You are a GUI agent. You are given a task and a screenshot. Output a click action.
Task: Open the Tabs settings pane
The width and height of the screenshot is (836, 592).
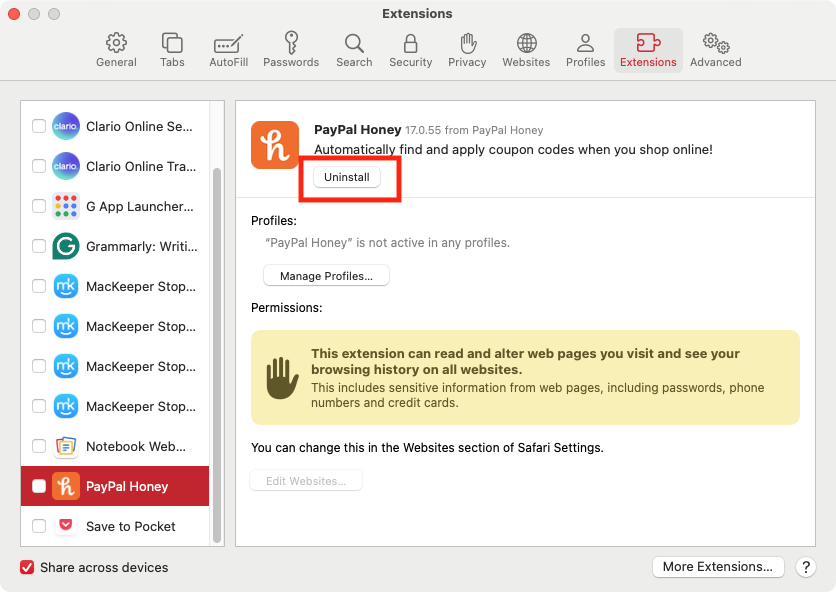coord(172,48)
